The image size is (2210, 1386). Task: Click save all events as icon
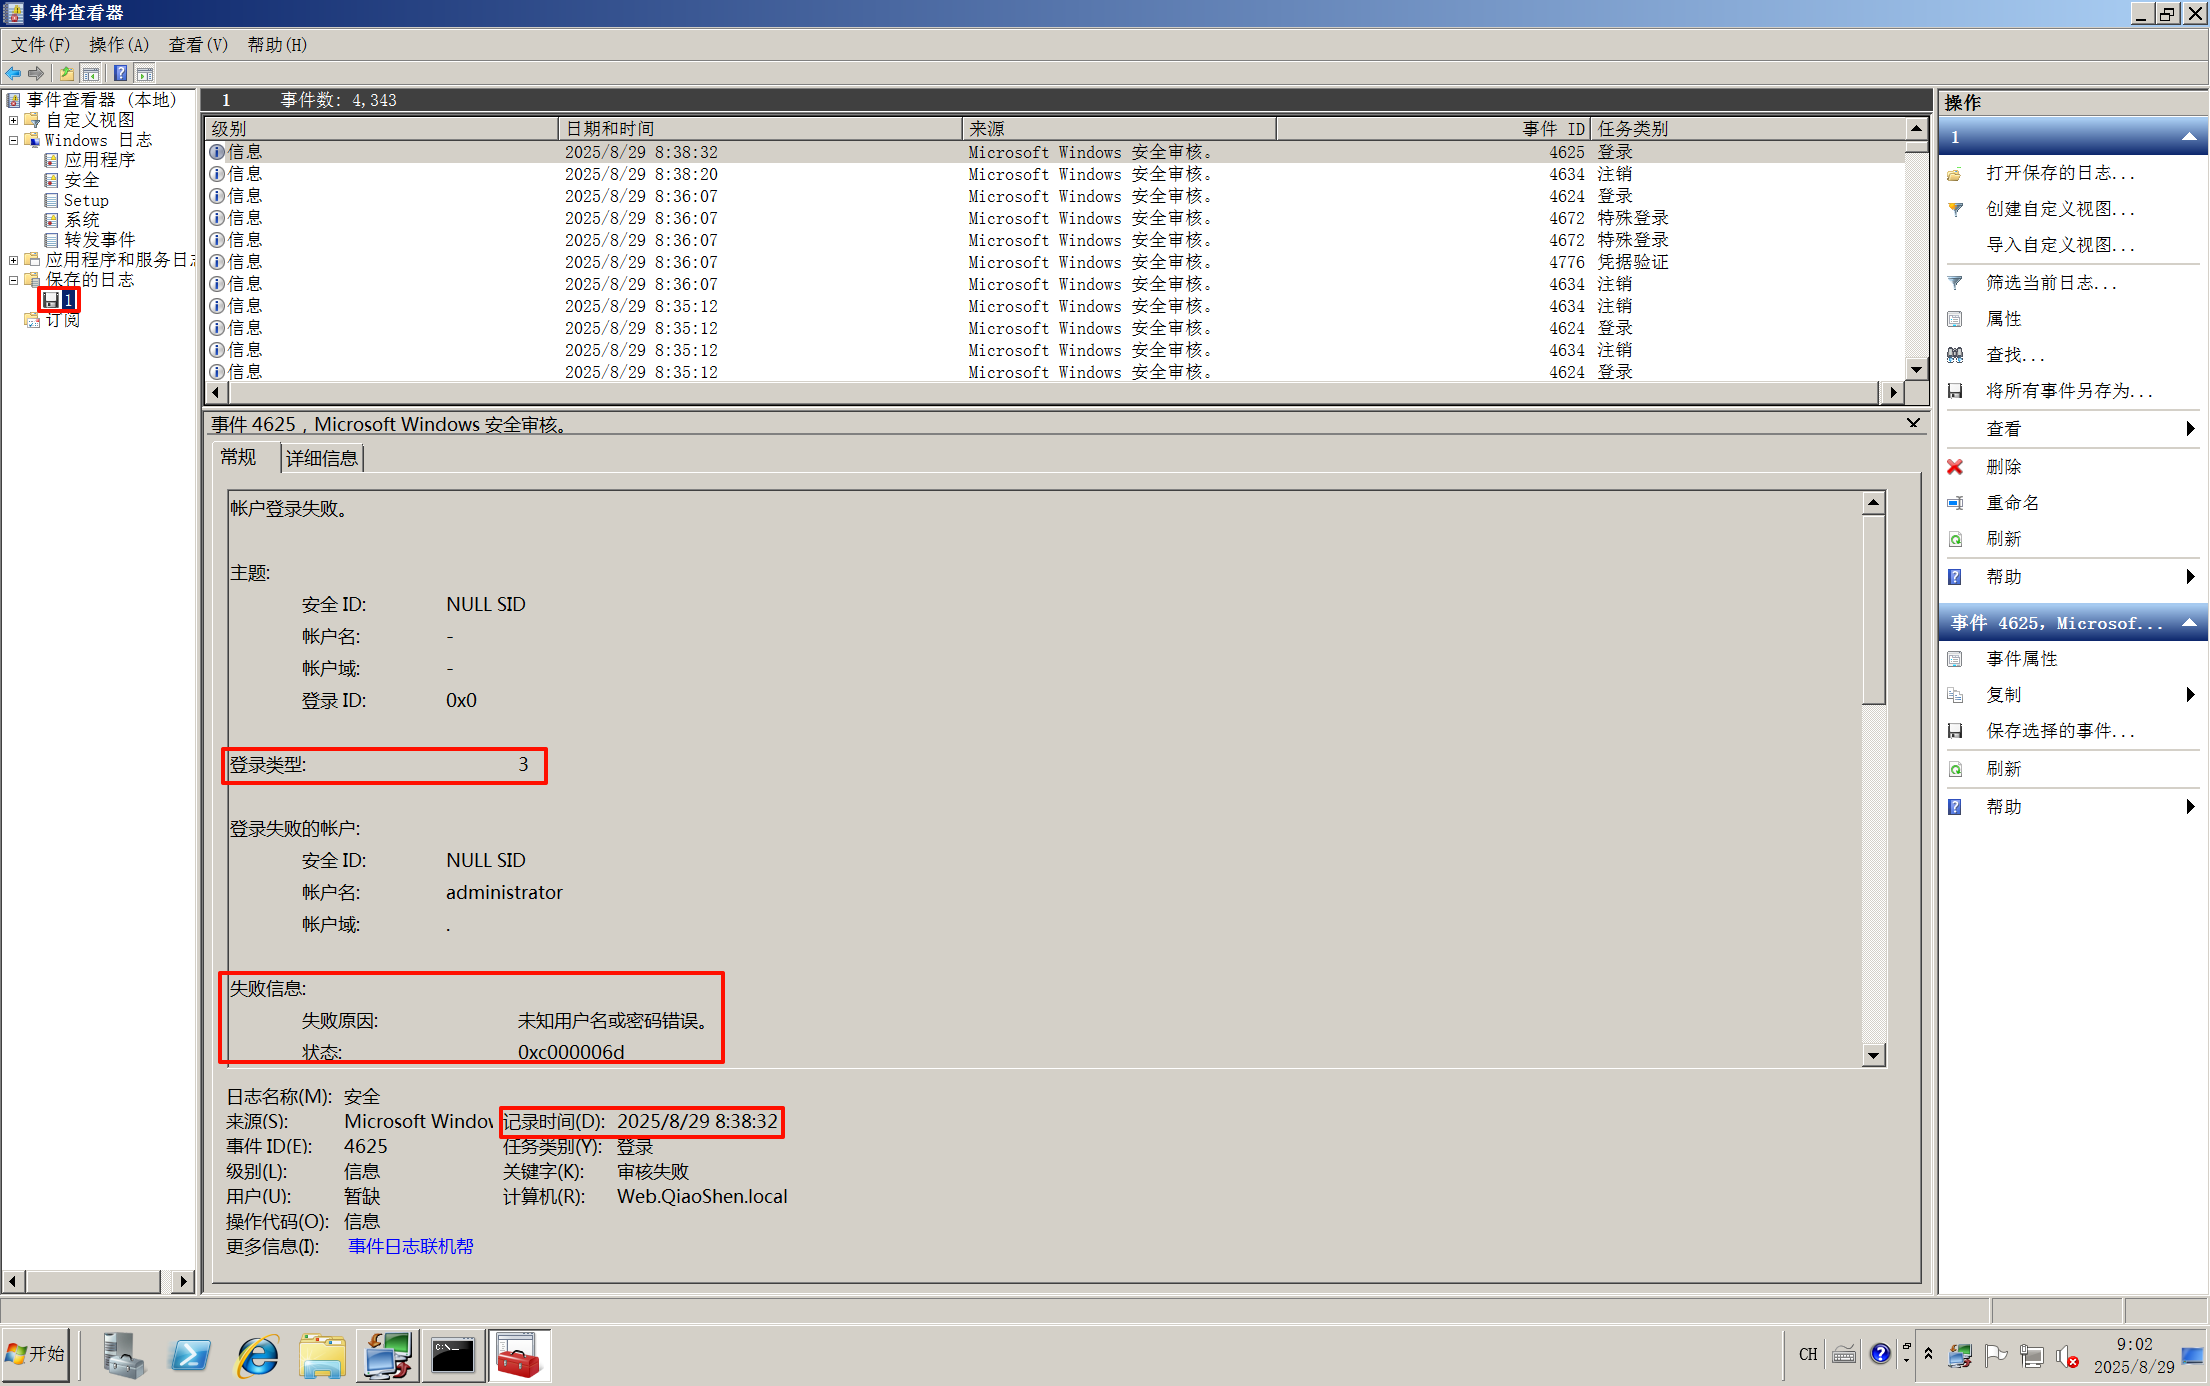(x=1955, y=391)
